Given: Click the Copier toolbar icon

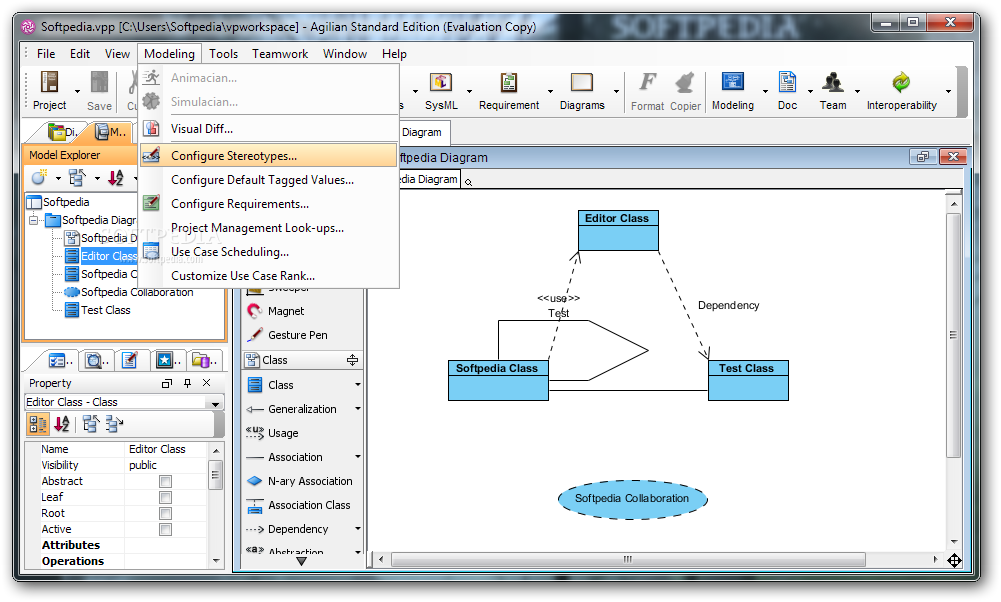Looking at the screenshot, I should tap(685, 91).
